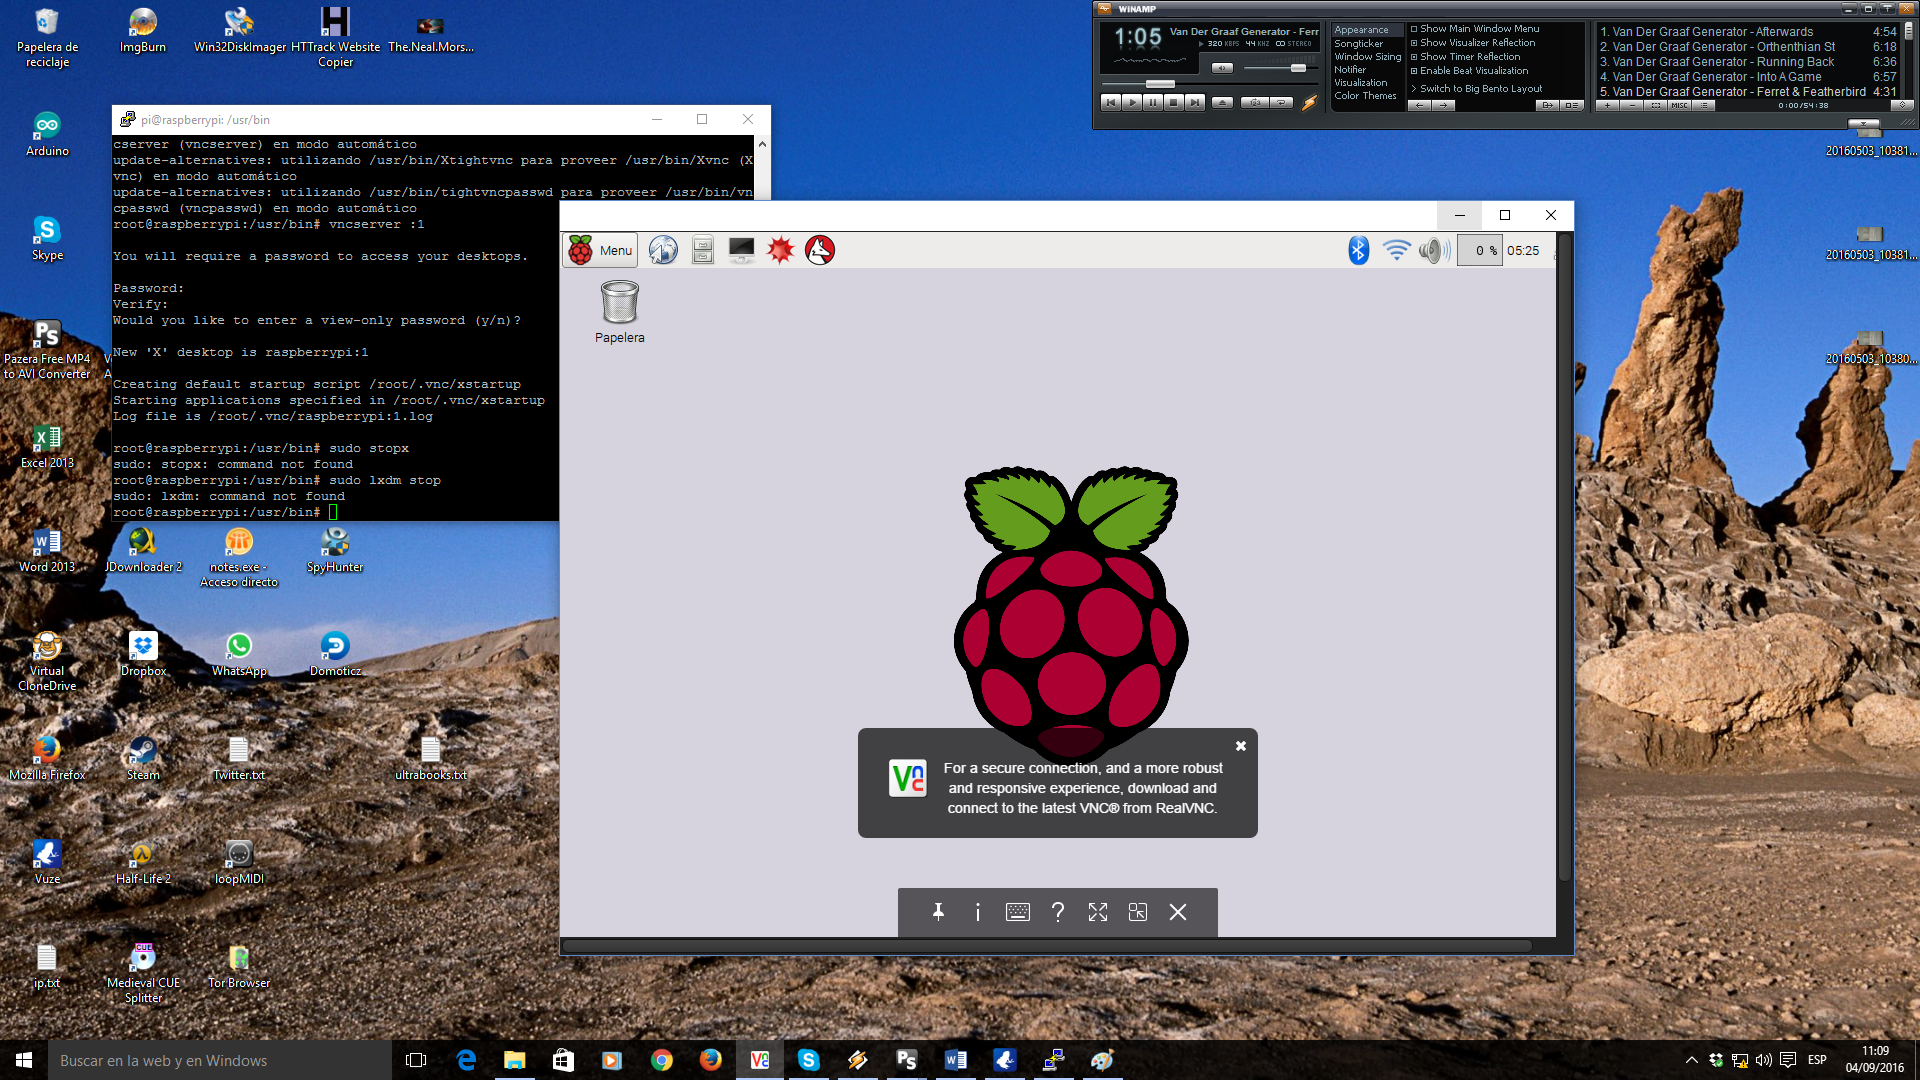This screenshot has width=1920, height=1080.
Task: Show the VNC keyboard icon
Action: [1018, 912]
